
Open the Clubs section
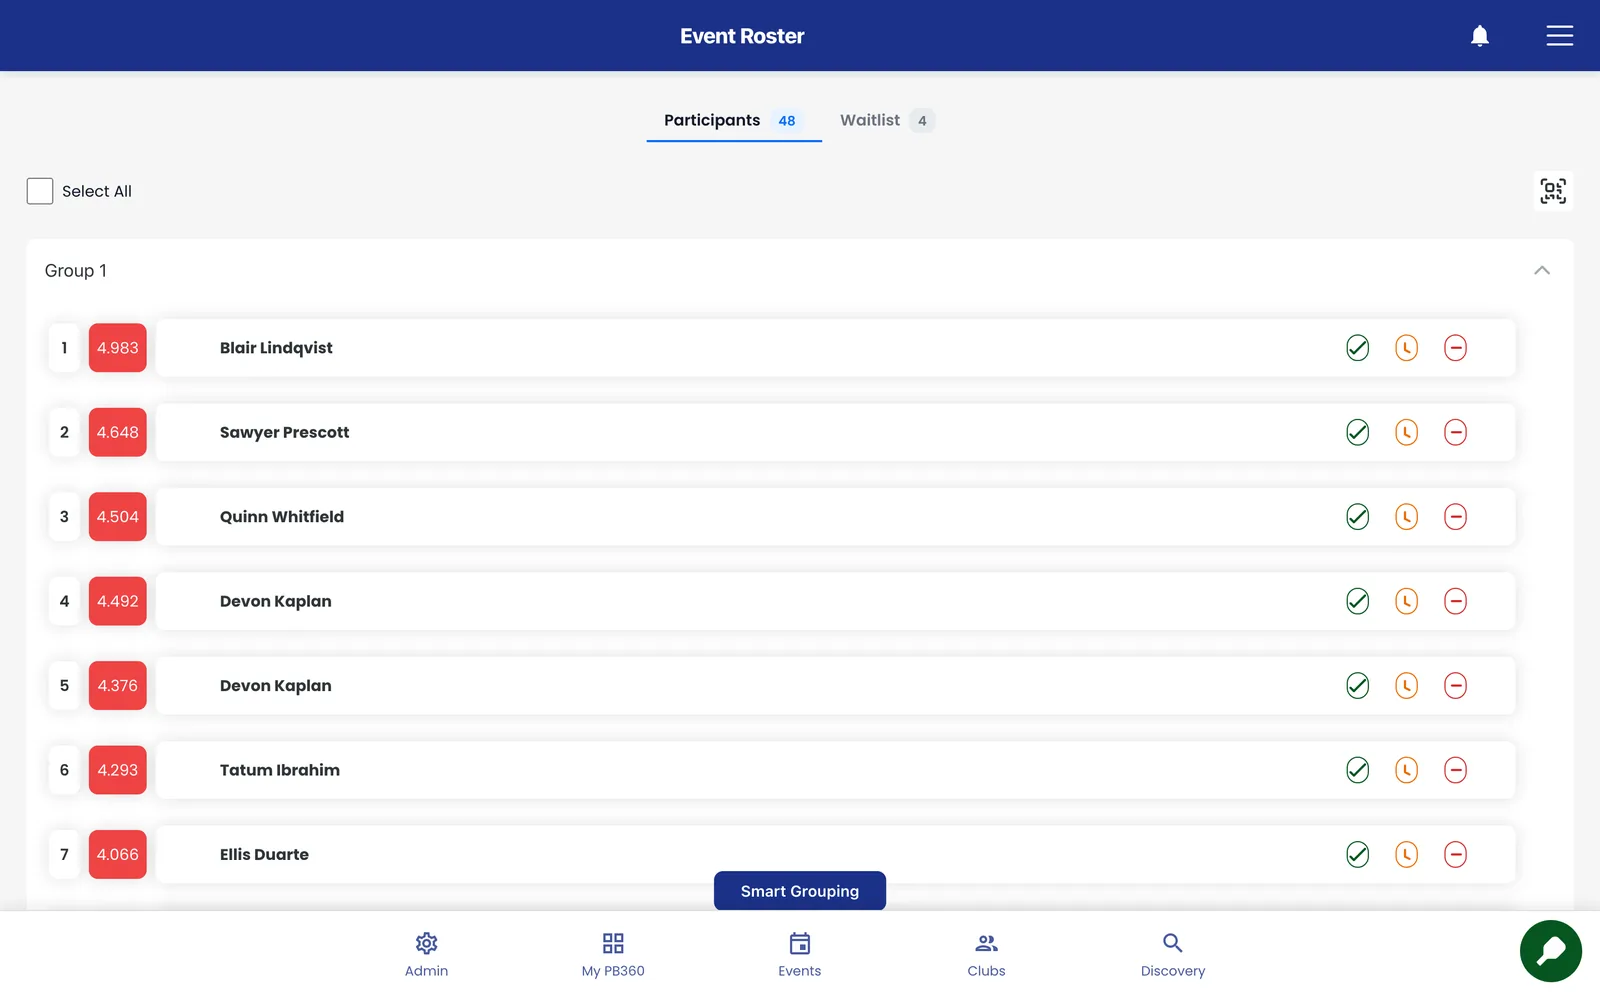986,955
